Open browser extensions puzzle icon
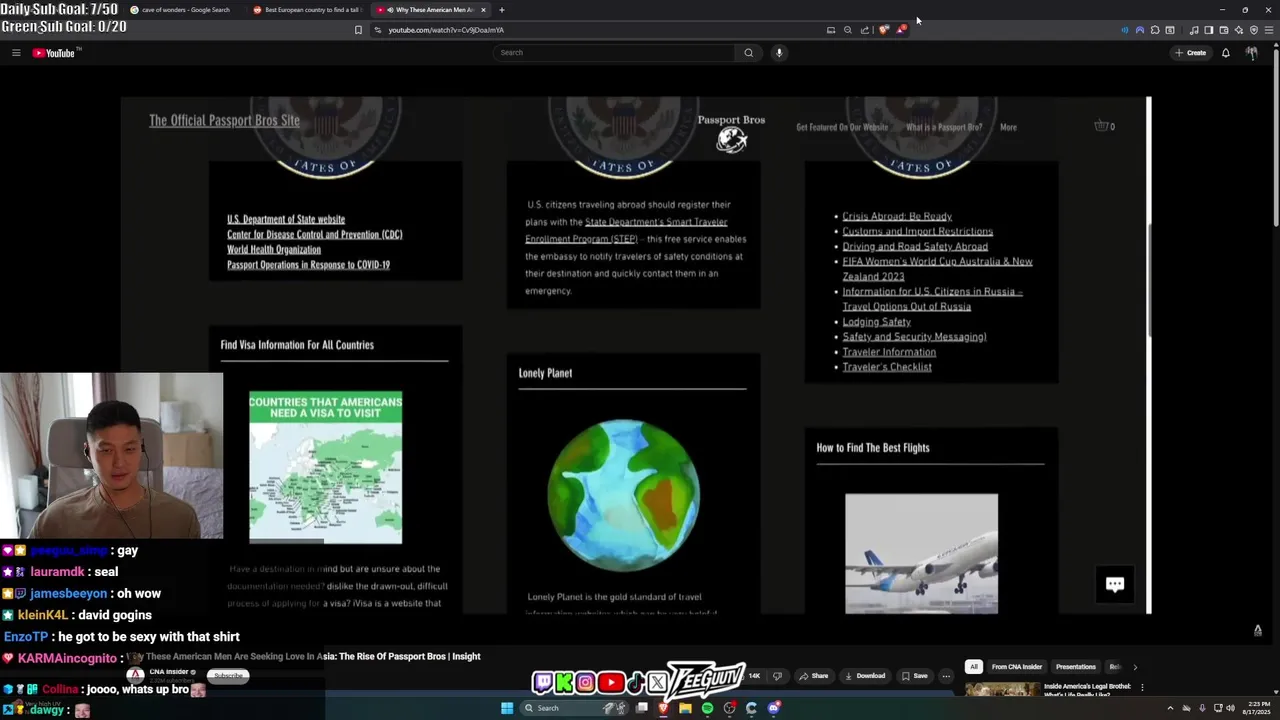The width and height of the screenshot is (1280, 720). coord(1155,30)
